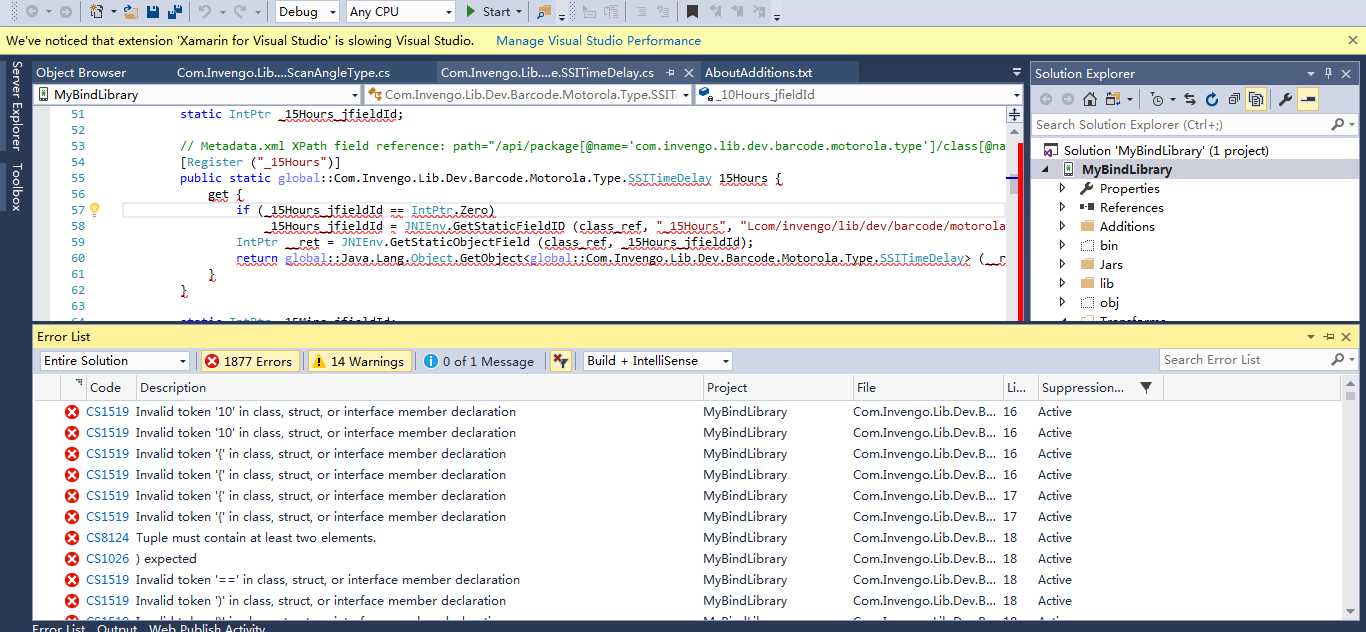Open the MyBindLibrary project dropdown in editor
This screenshot has height=632, width=1366.
(x=197, y=95)
